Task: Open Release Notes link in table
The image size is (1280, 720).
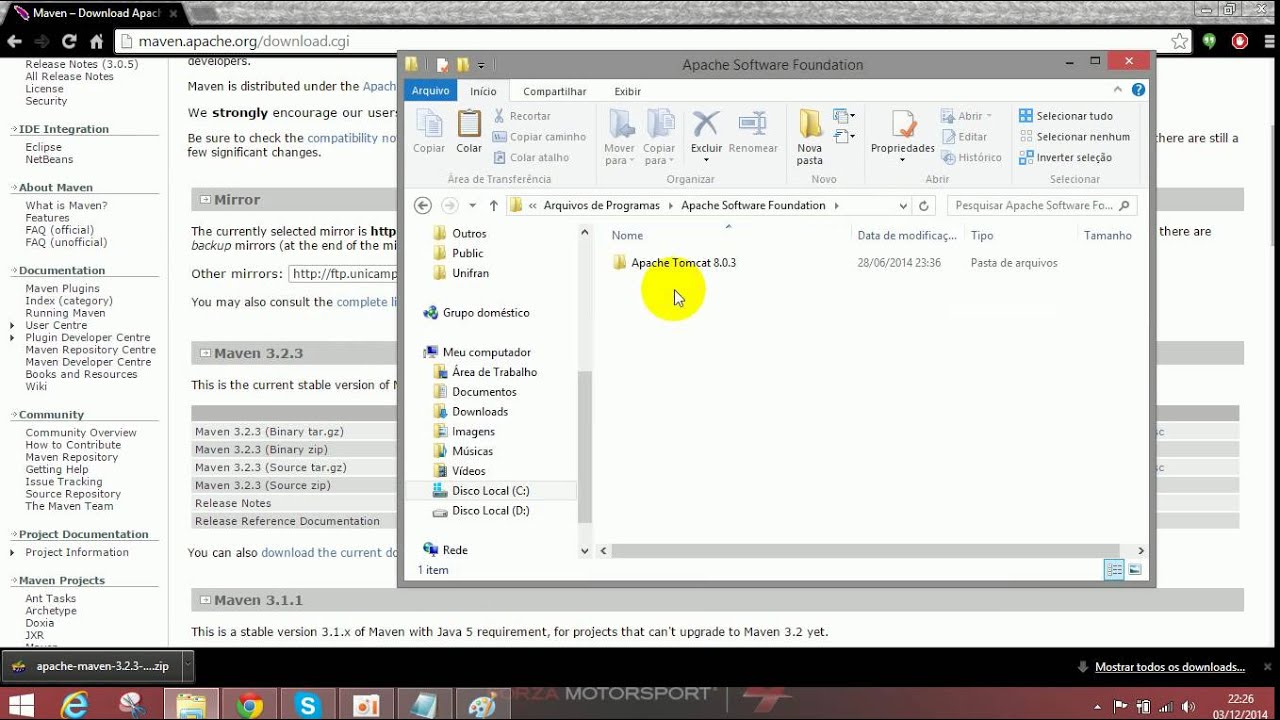Action: (x=233, y=503)
